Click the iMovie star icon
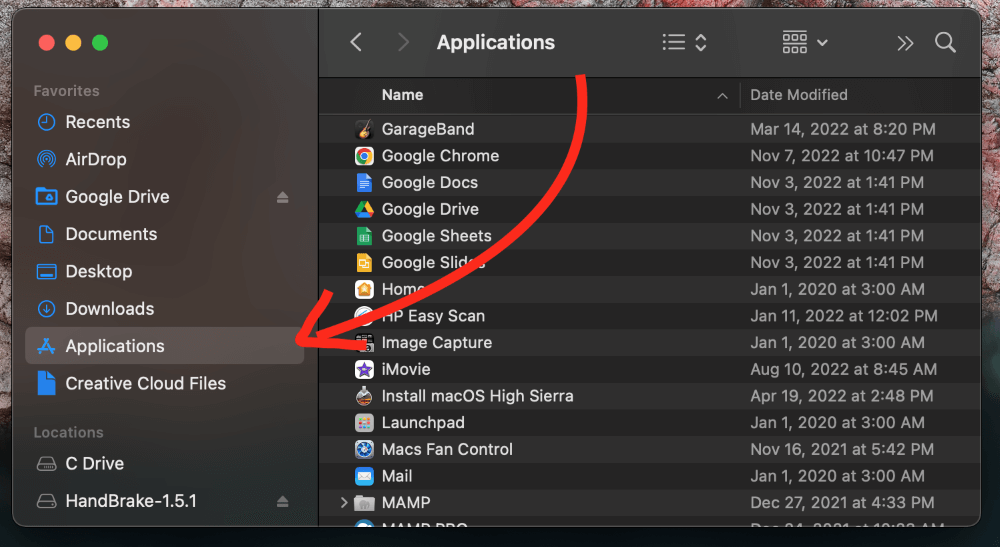 pyautogui.click(x=364, y=369)
